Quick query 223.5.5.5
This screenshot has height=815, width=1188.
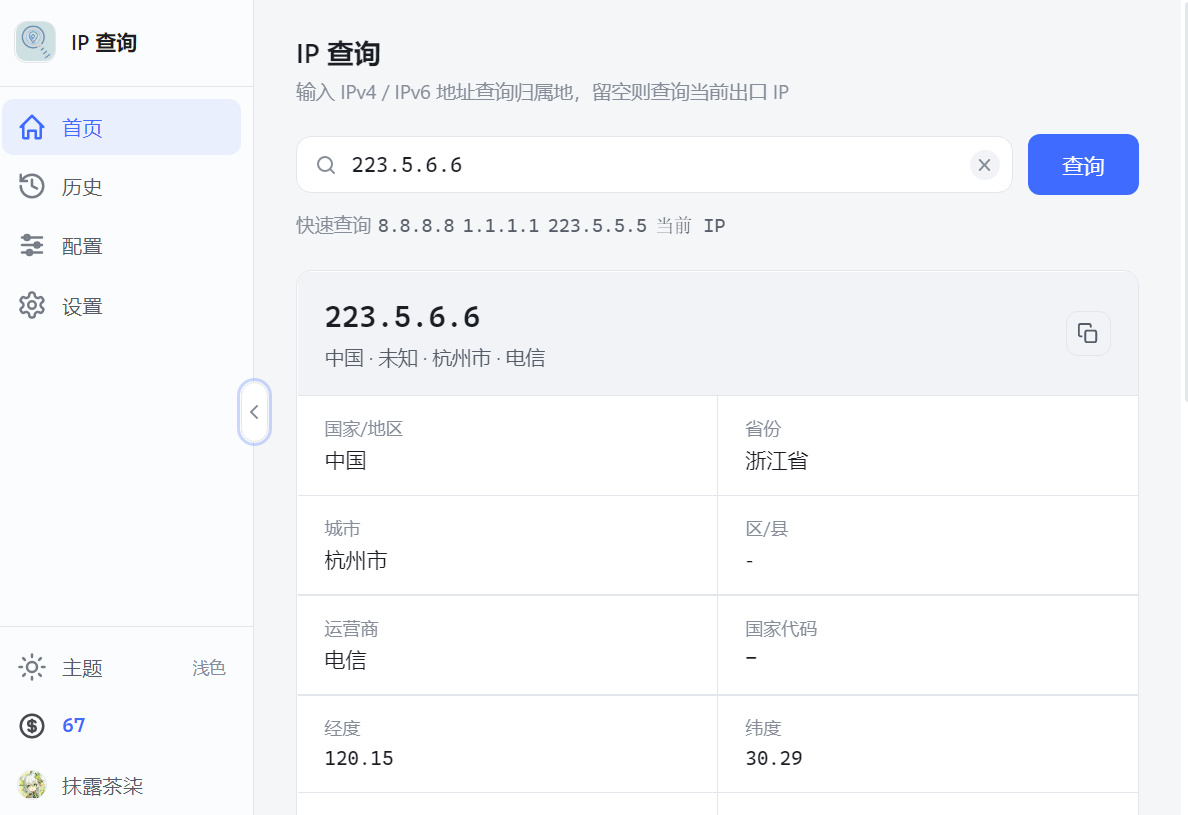(x=597, y=226)
